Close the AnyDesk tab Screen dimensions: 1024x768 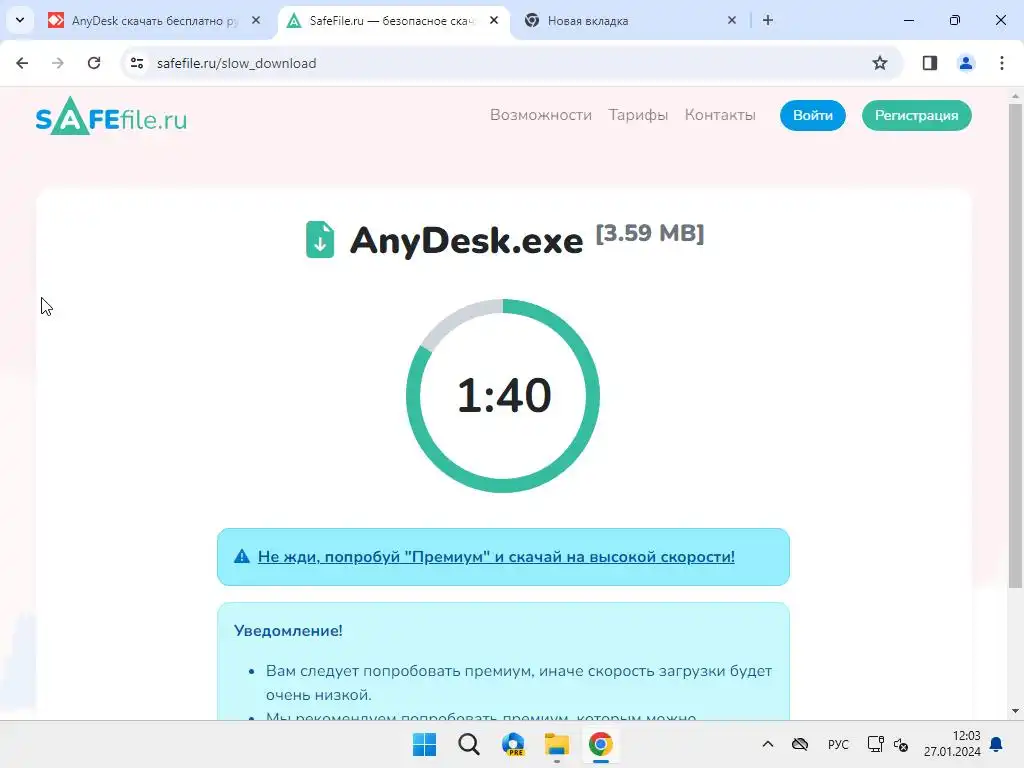[x=256, y=21]
